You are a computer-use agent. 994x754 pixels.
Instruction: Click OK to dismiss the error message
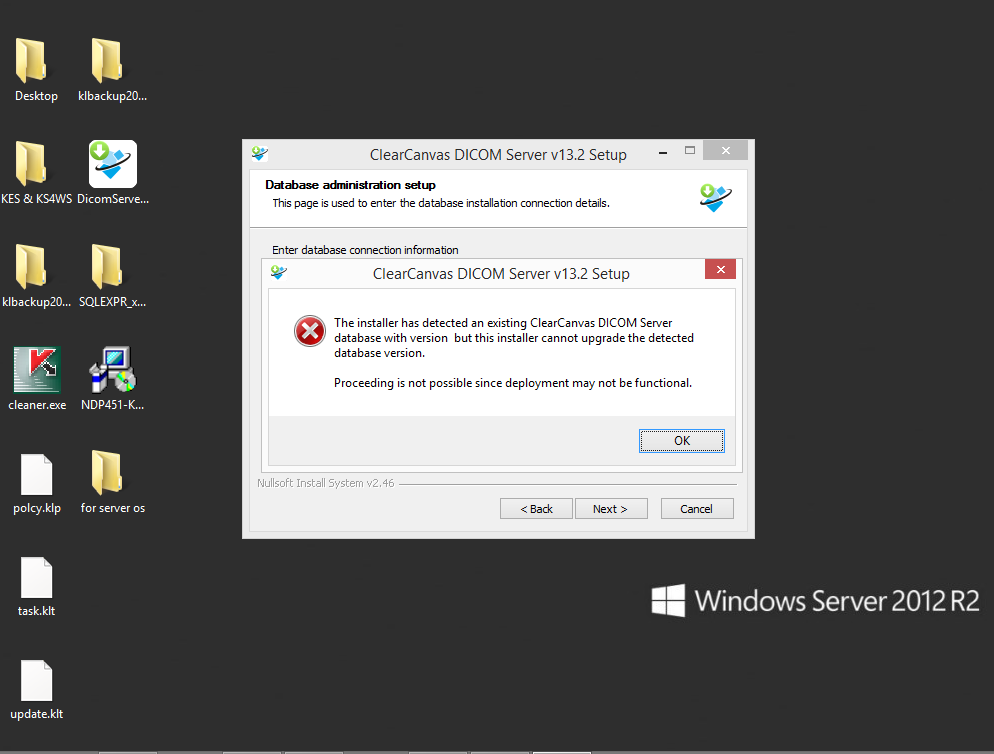(681, 440)
